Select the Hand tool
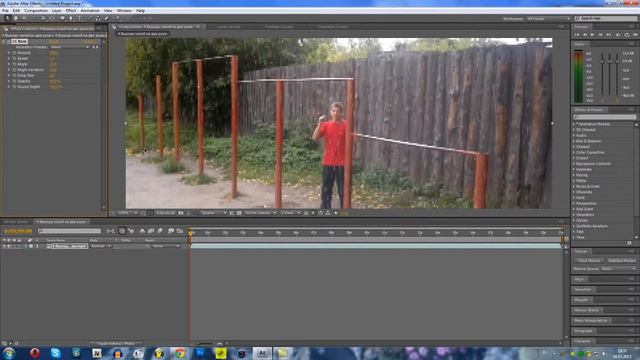 coord(16,18)
